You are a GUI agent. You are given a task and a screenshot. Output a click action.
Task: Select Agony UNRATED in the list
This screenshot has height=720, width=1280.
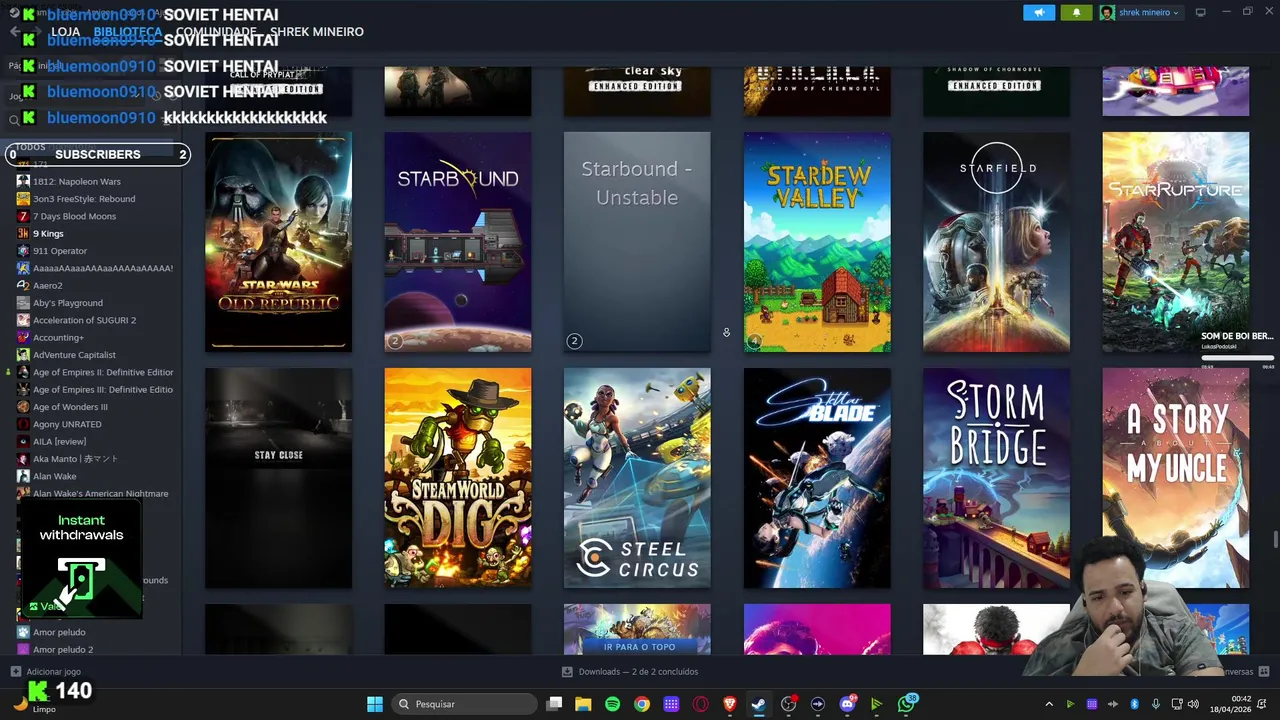[x=67, y=424]
